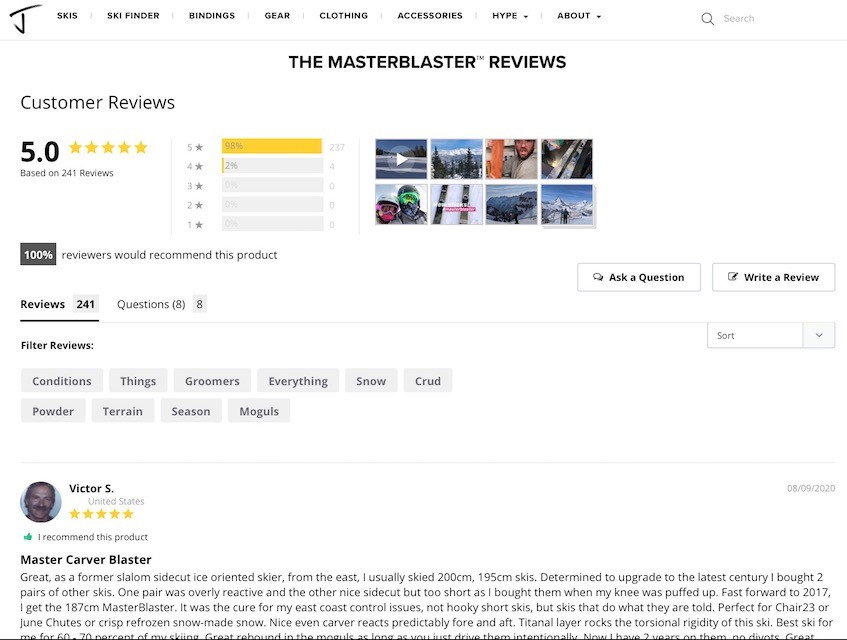Enable the Terrain filter tag

click(123, 411)
